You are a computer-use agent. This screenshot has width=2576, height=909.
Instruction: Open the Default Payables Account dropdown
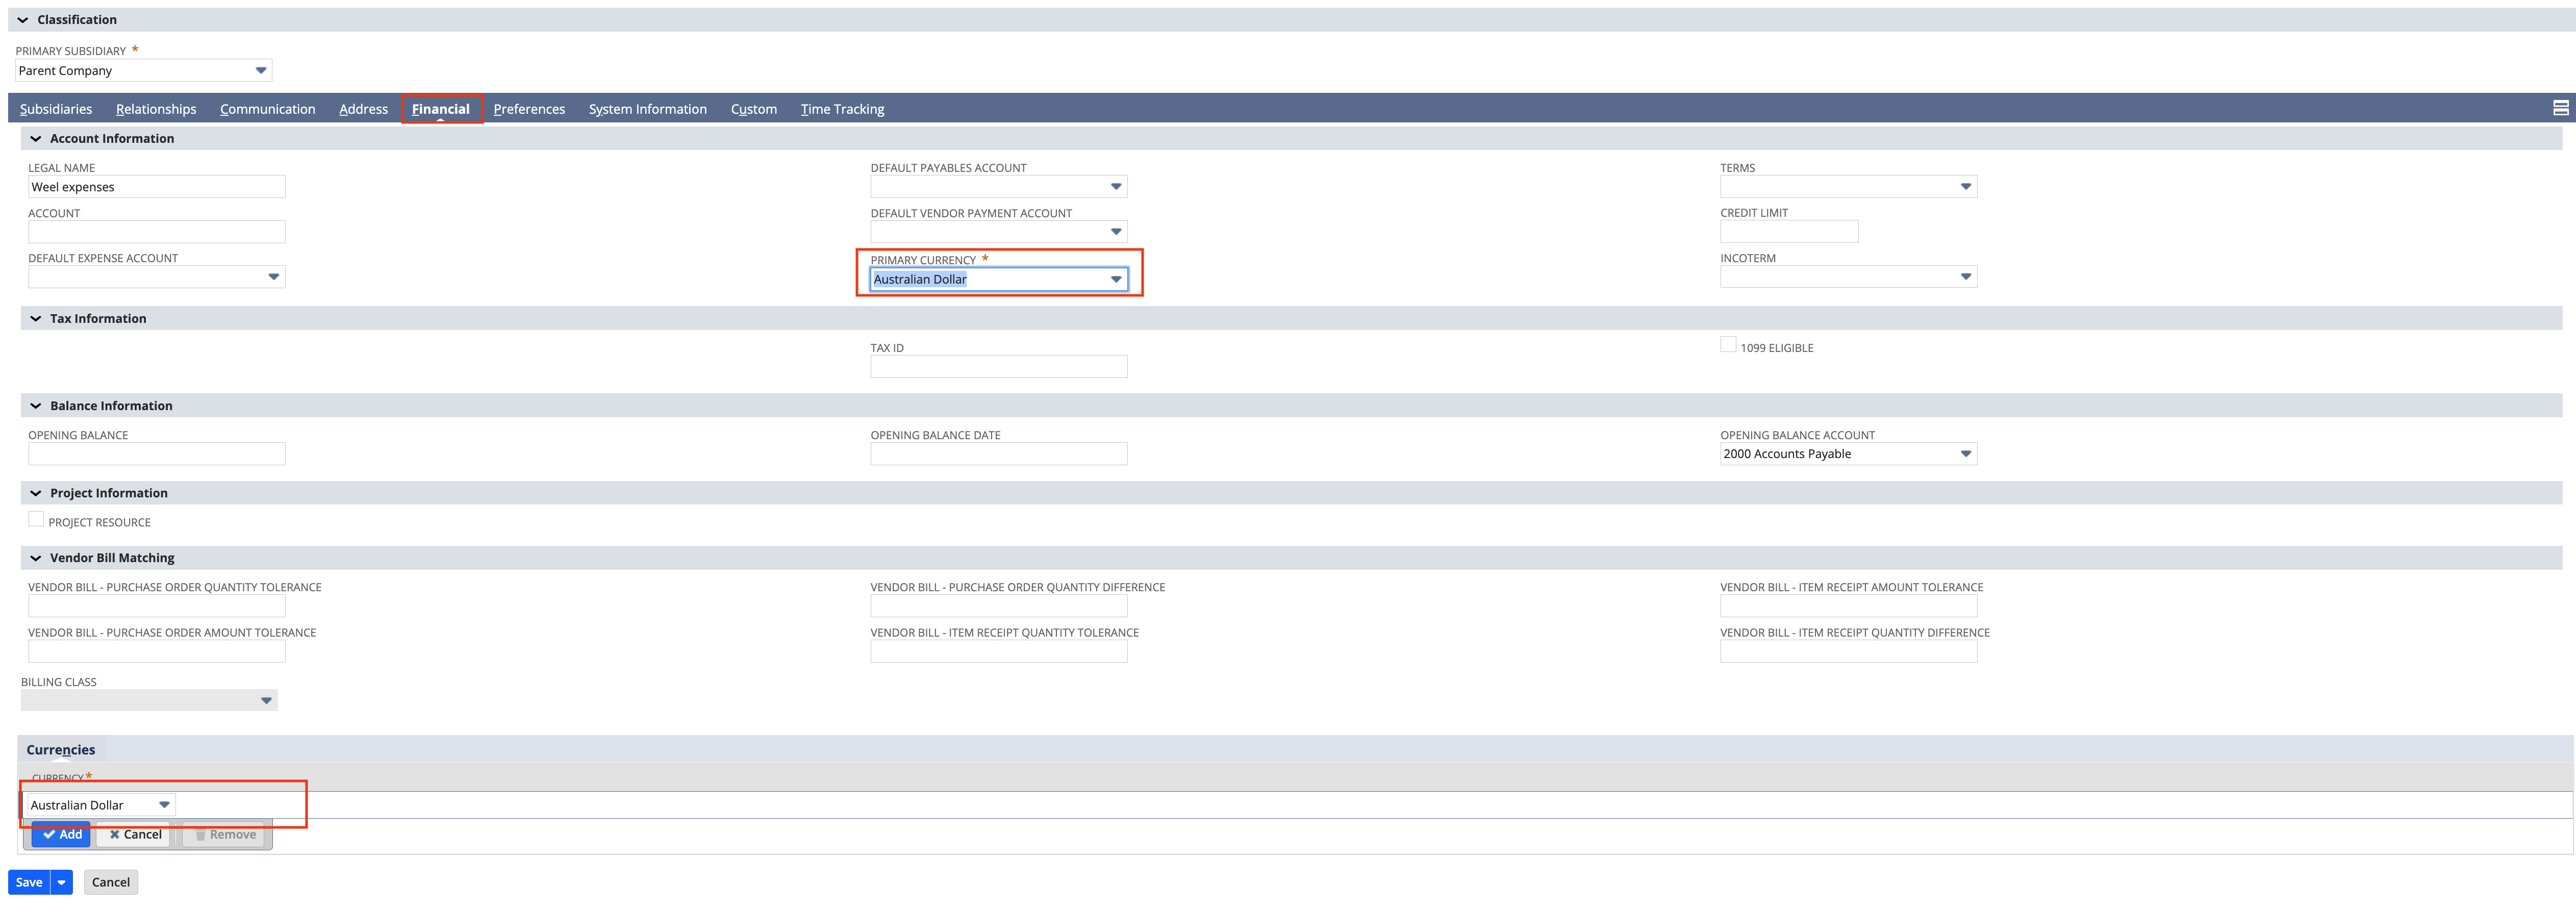tap(1116, 187)
